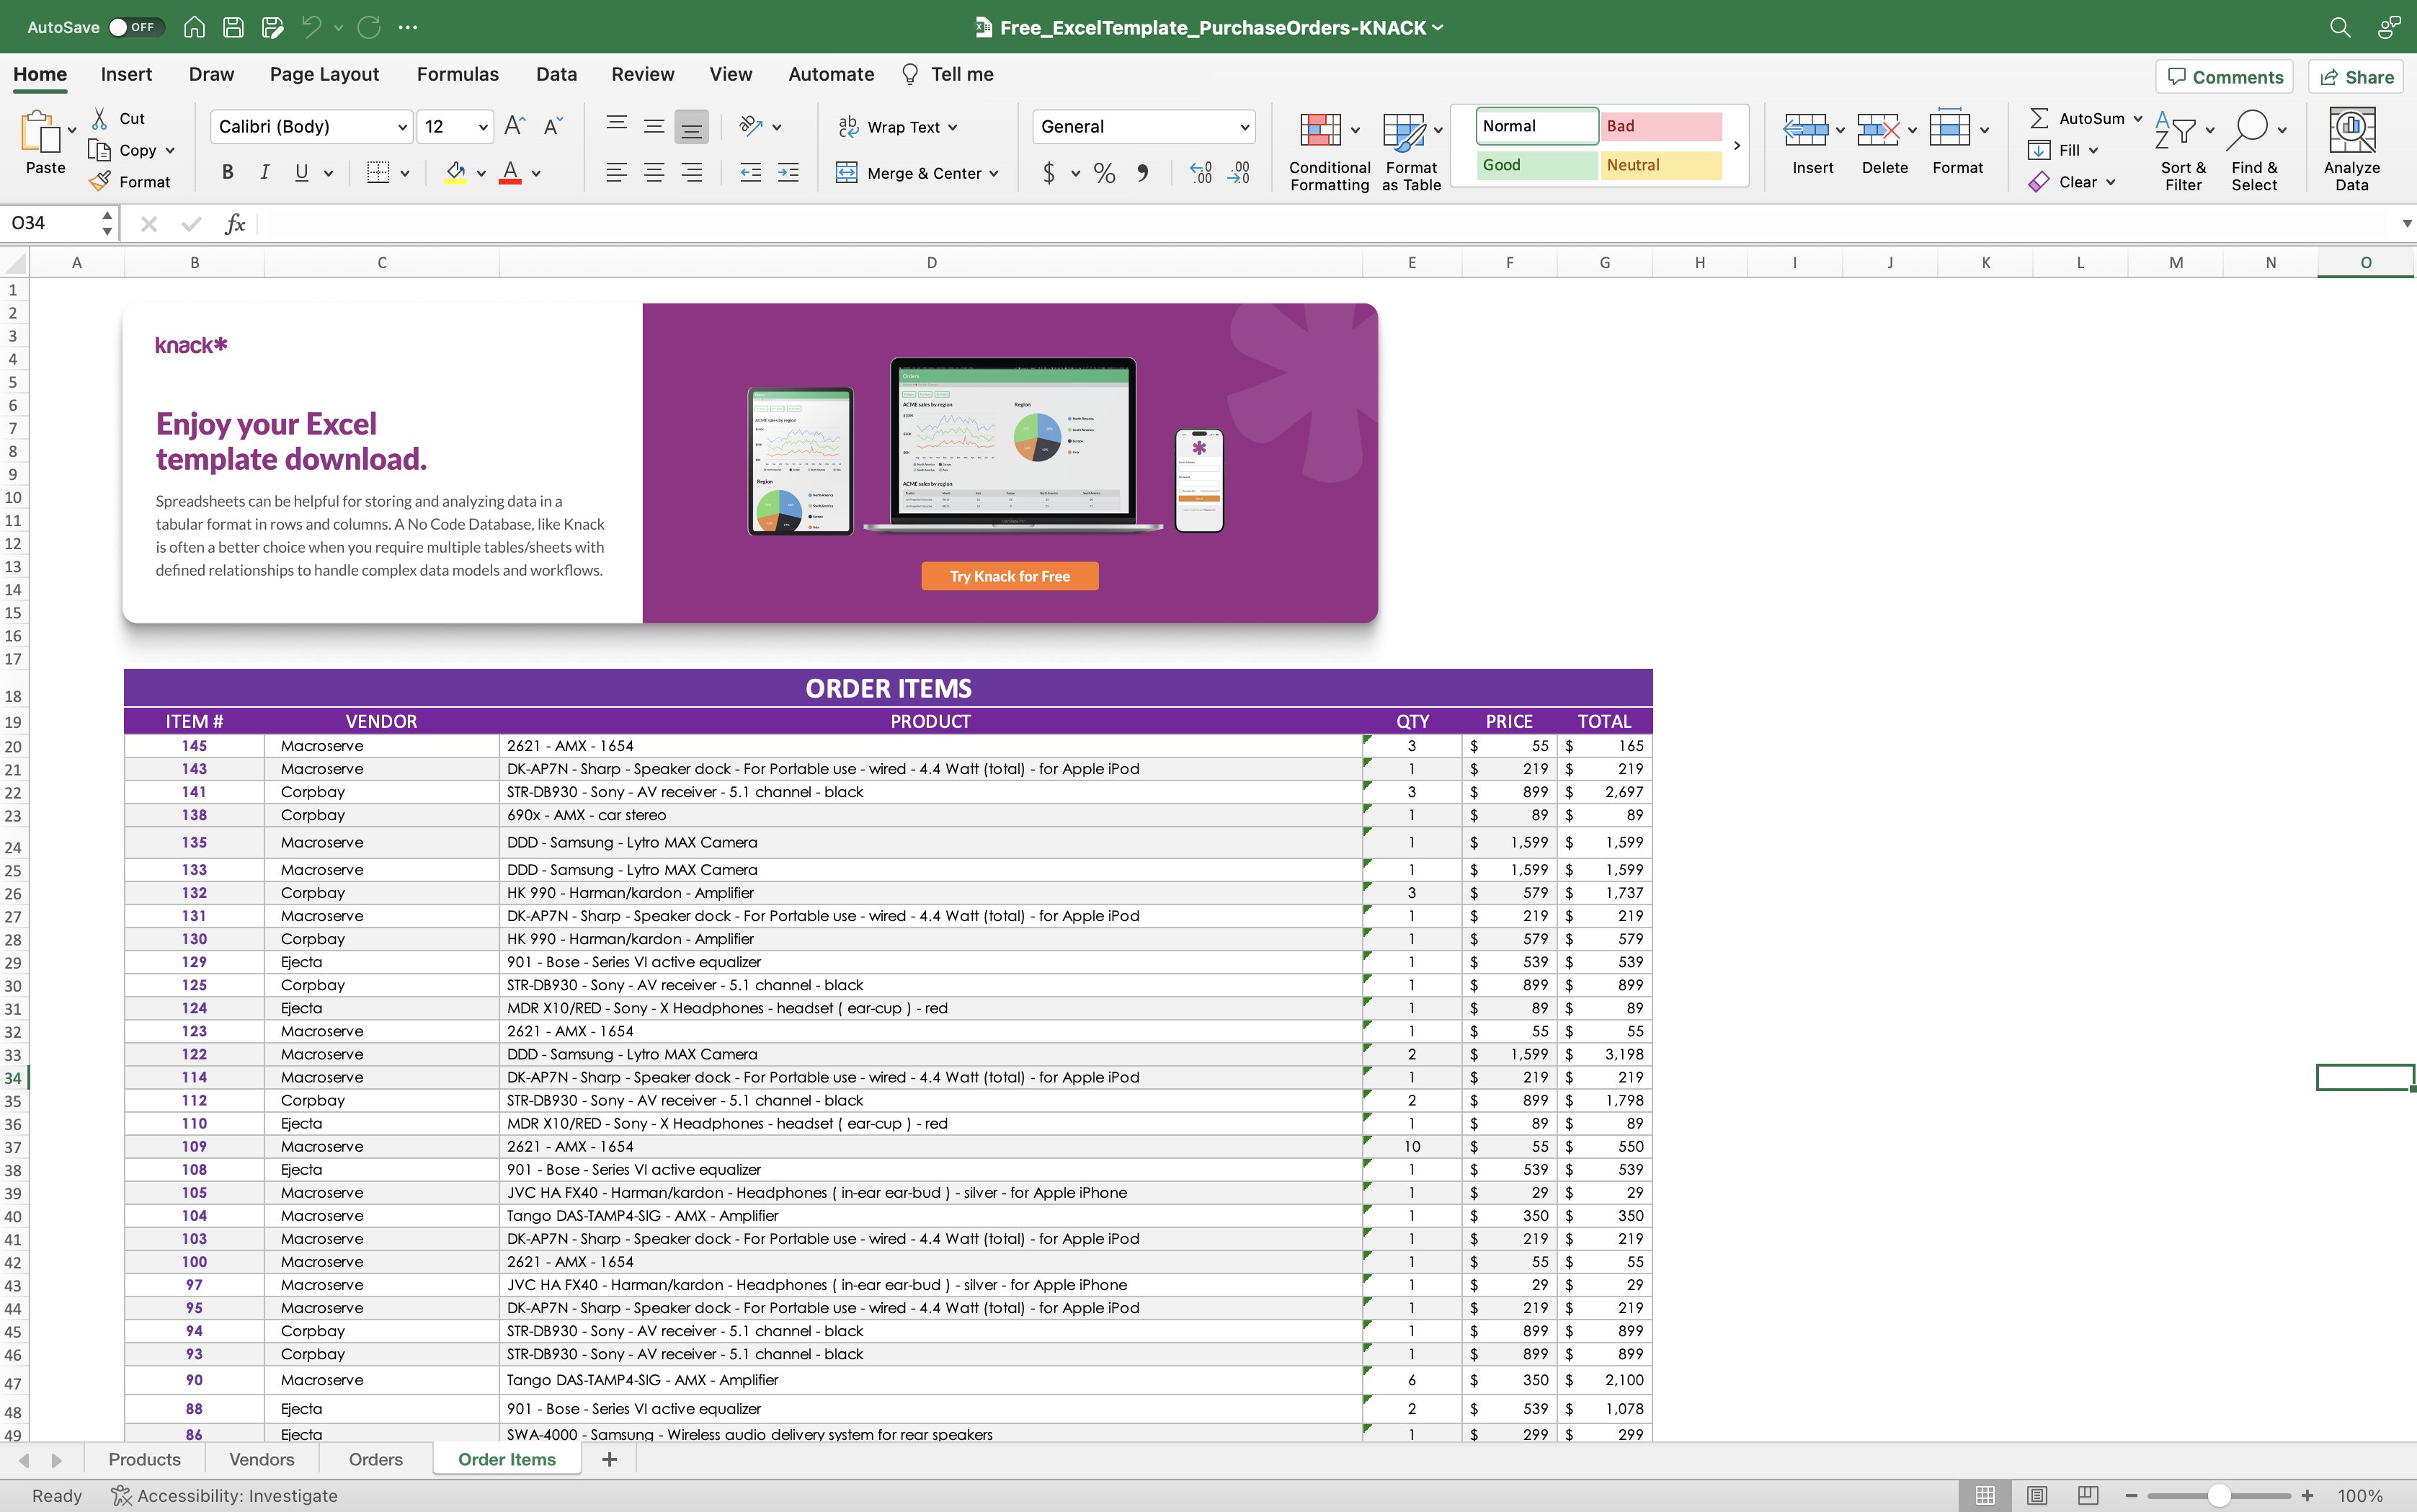Screen dimensions: 2417x1512
Task: Click the Try Knack for Free button
Action: click(x=1009, y=575)
